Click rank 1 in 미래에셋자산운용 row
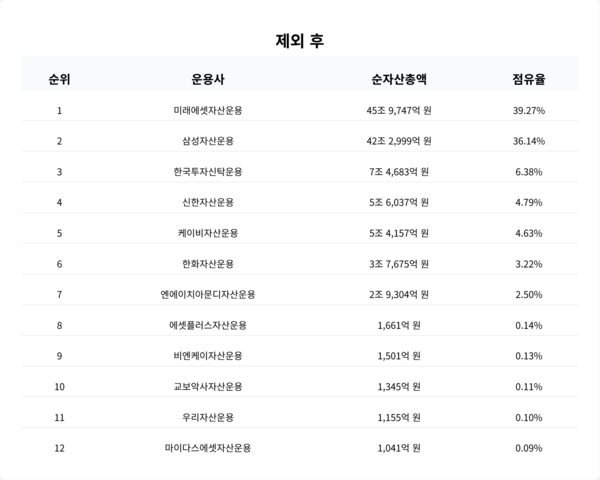Image resolution: width=600 pixels, height=480 pixels. point(59,110)
